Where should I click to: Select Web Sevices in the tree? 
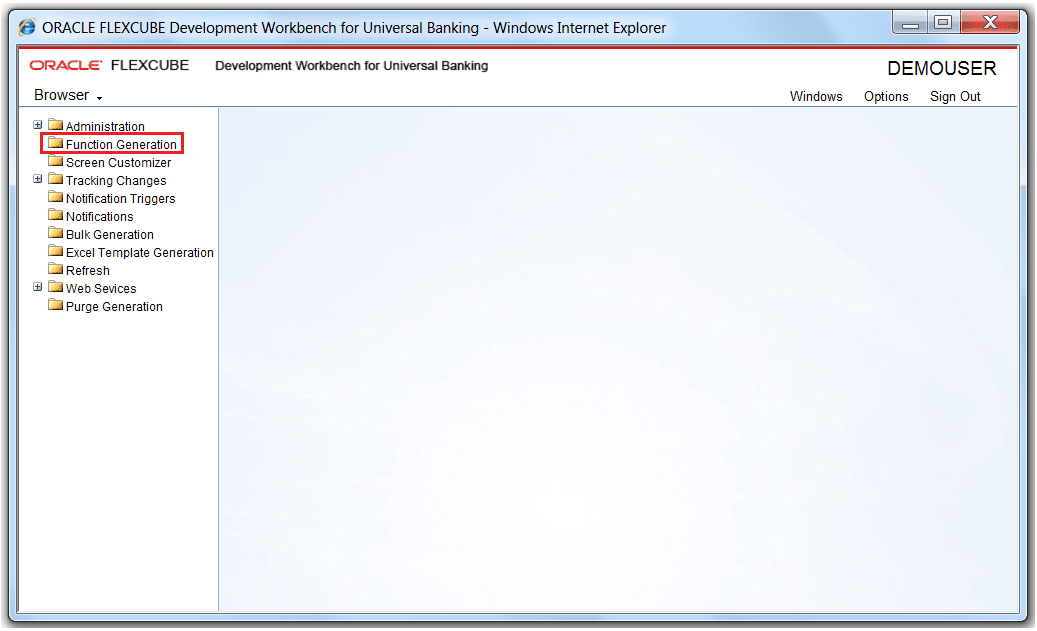pos(101,288)
